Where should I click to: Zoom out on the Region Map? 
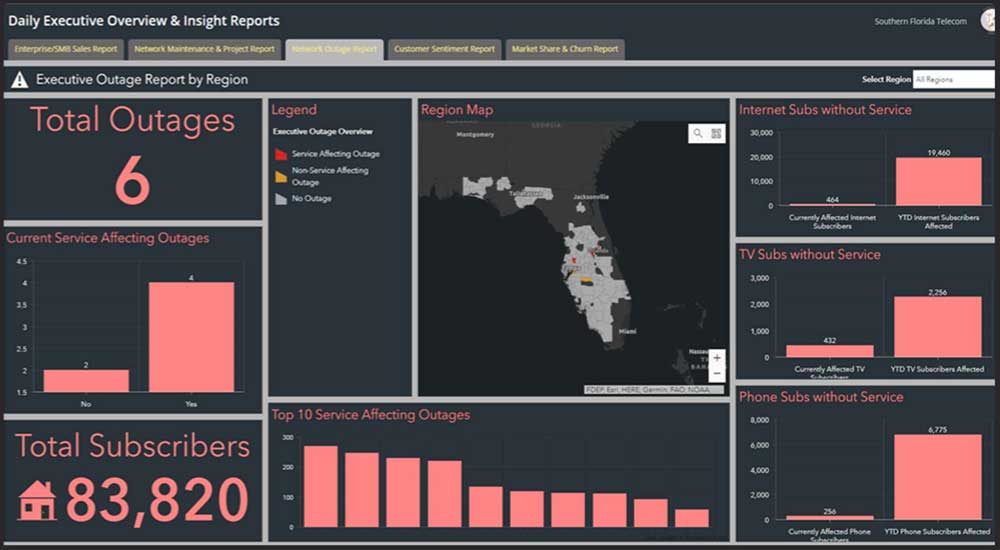tap(717, 373)
